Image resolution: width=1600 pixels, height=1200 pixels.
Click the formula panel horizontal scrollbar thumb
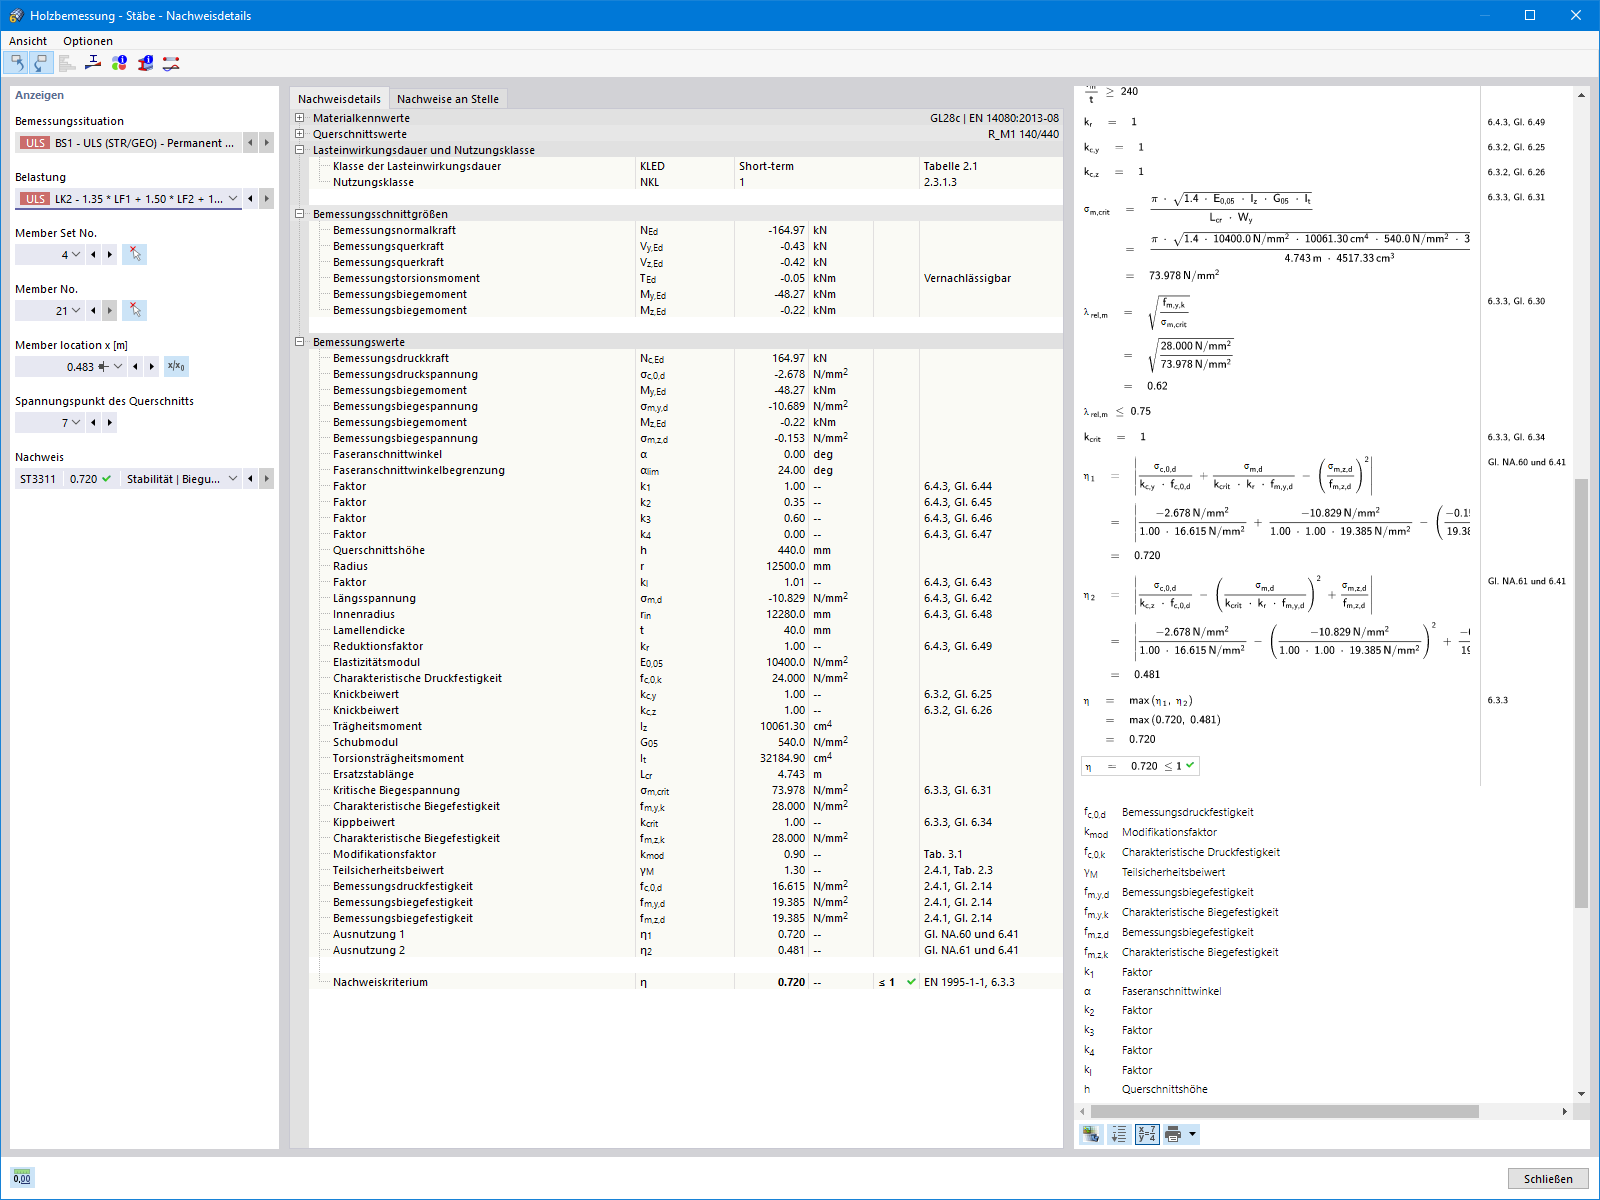point(1284,1111)
